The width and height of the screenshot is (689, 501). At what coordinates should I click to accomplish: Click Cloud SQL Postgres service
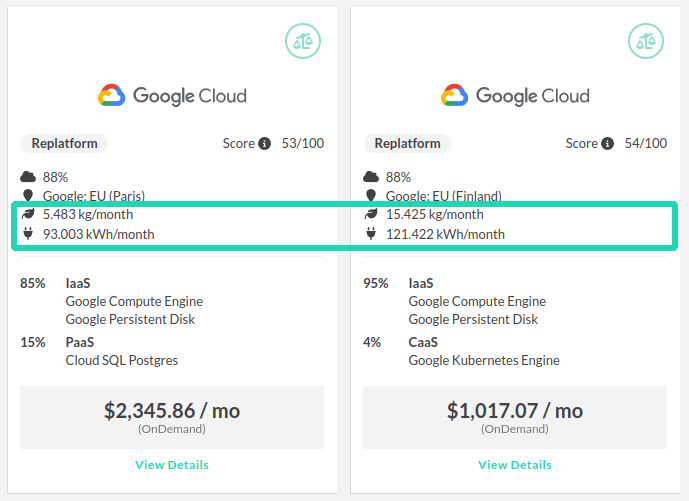pos(122,361)
